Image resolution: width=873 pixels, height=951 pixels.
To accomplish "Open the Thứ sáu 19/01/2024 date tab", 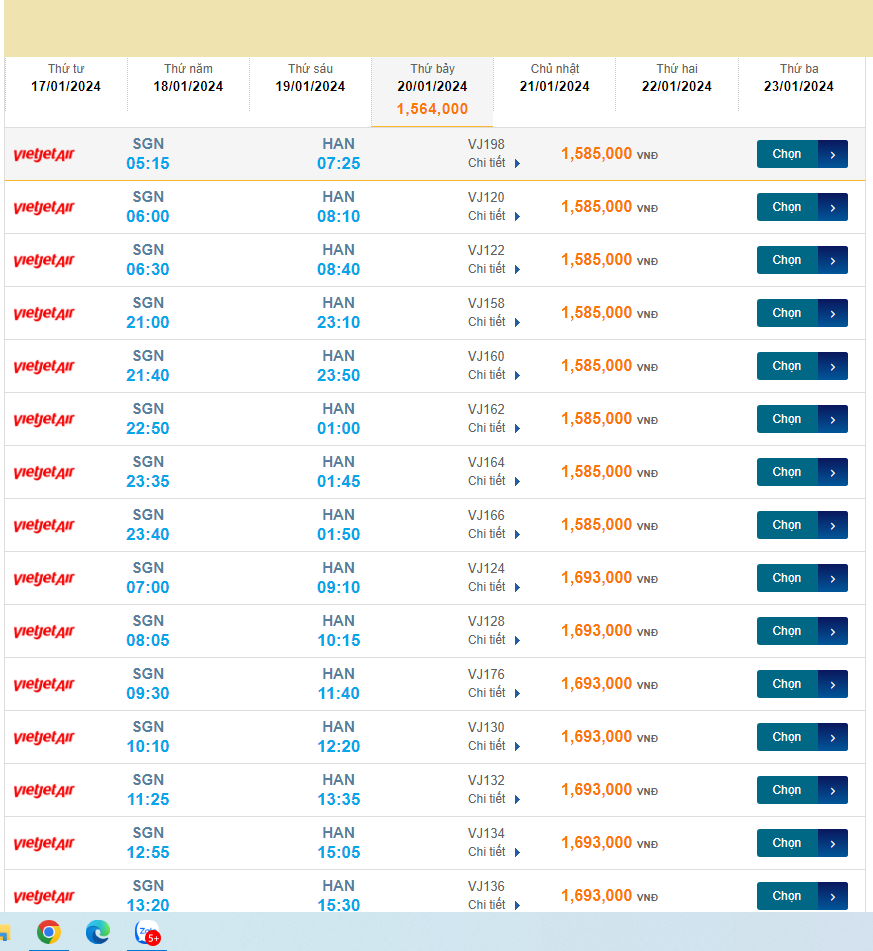I will 310,78.
